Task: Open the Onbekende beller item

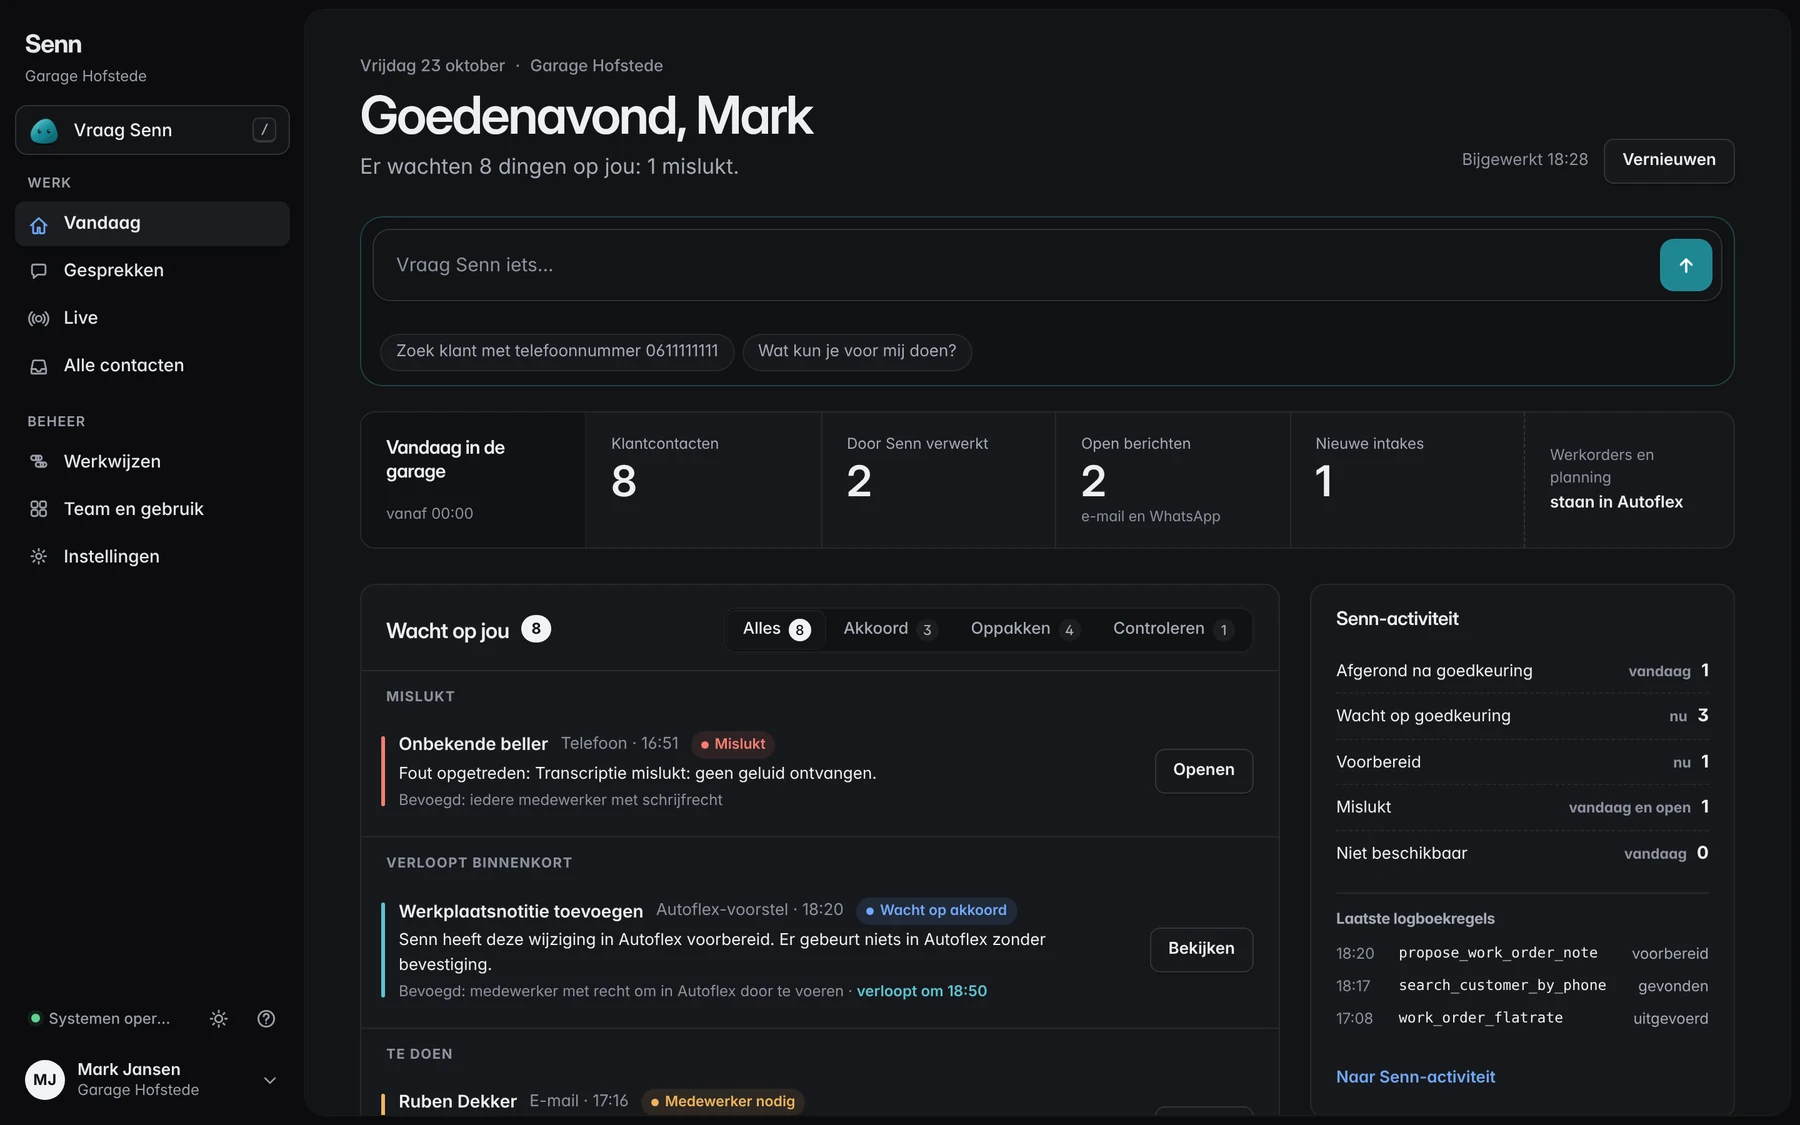Action: pyautogui.click(x=1204, y=770)
